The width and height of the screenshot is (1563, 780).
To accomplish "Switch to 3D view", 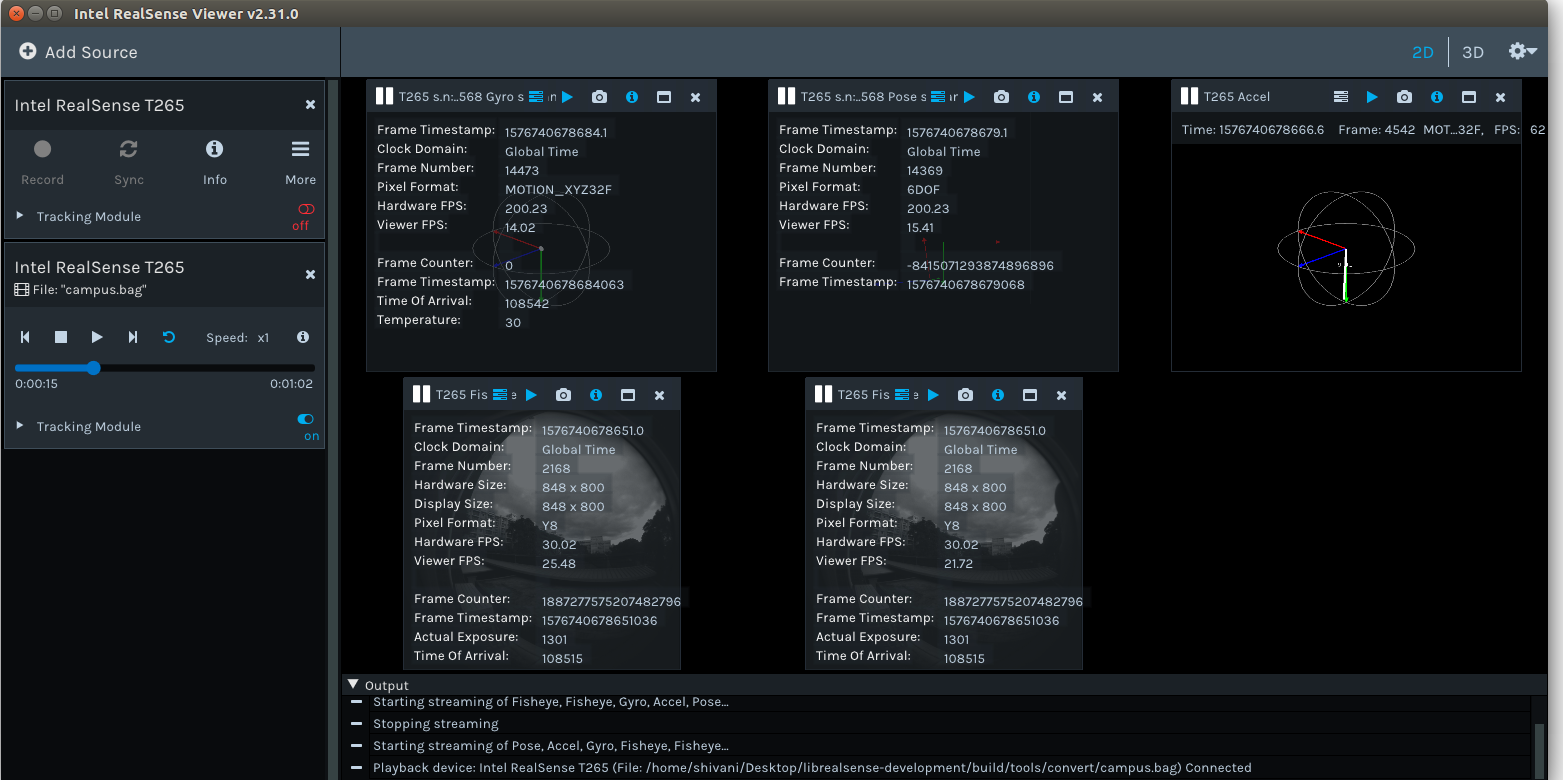I will (x=1472, y=51).
